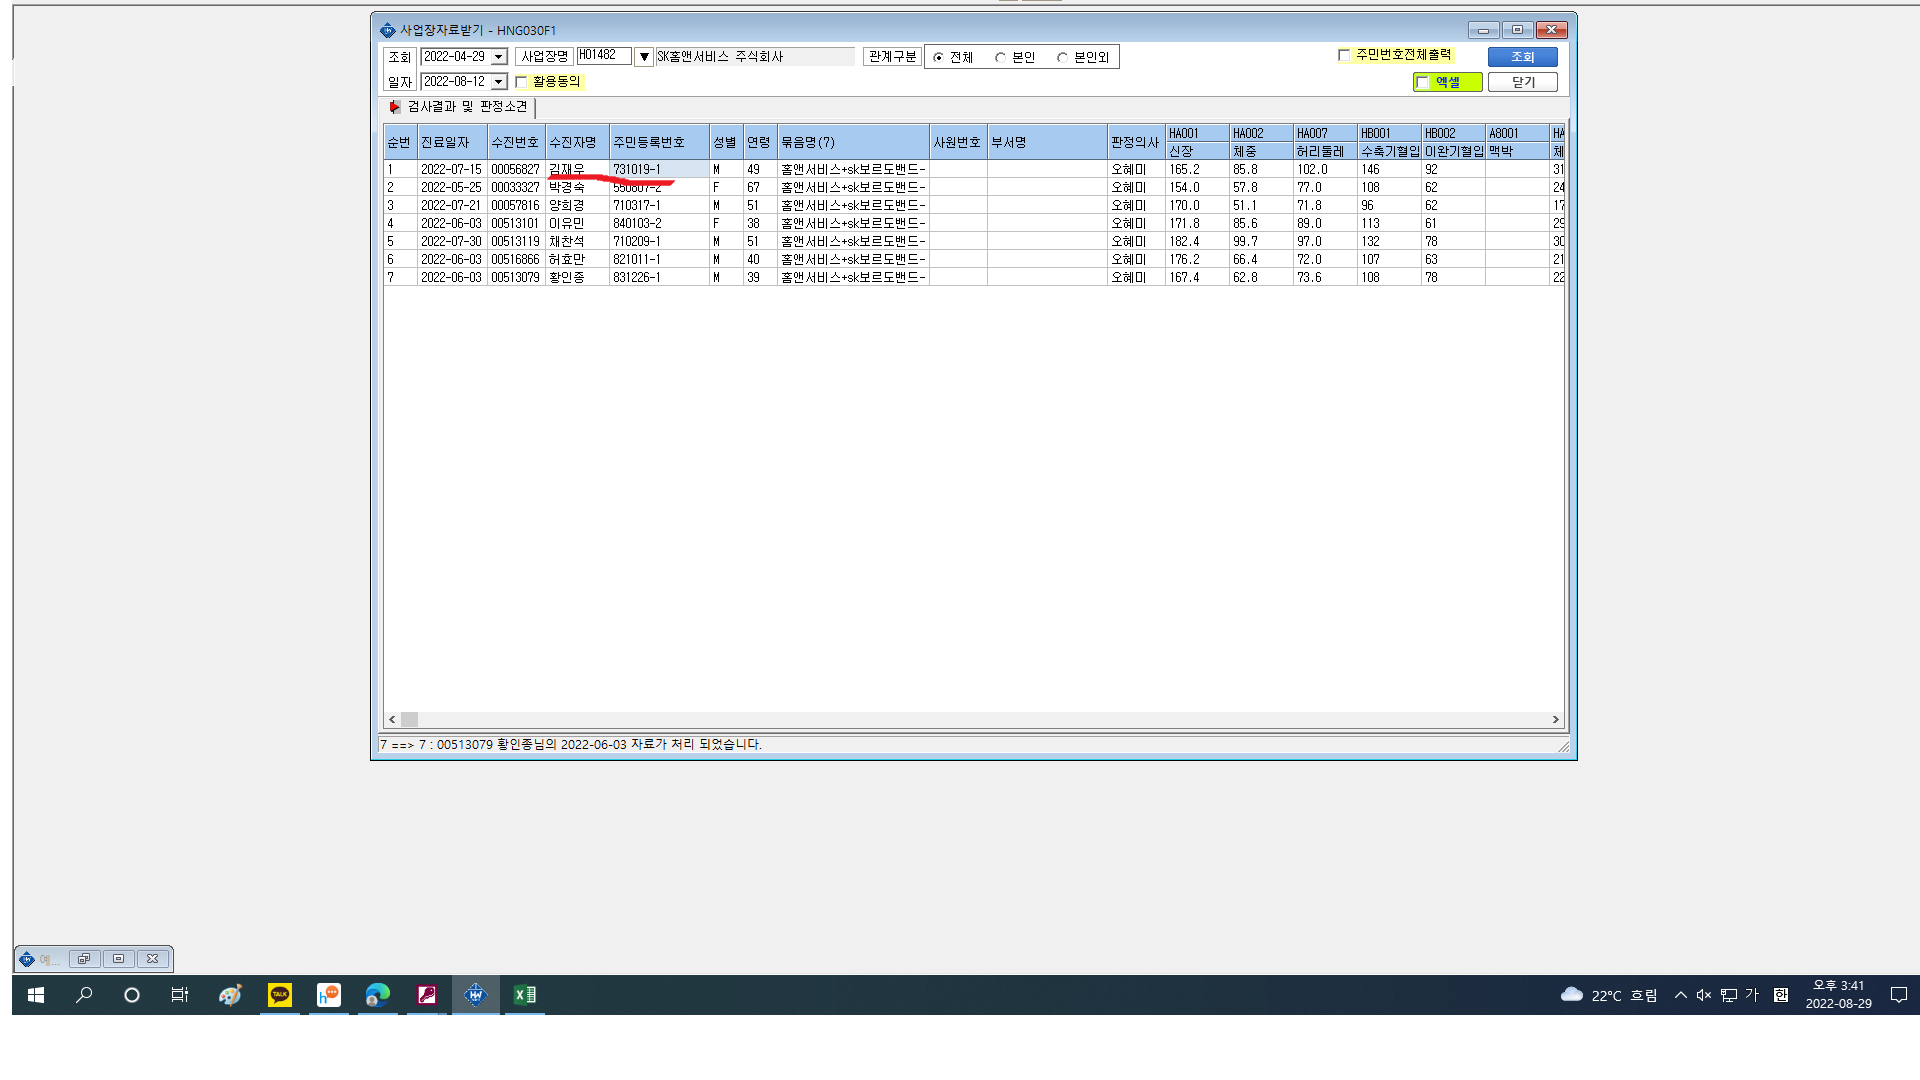
Task: Launch Excel from the taskbar
Action: point(525,994)
